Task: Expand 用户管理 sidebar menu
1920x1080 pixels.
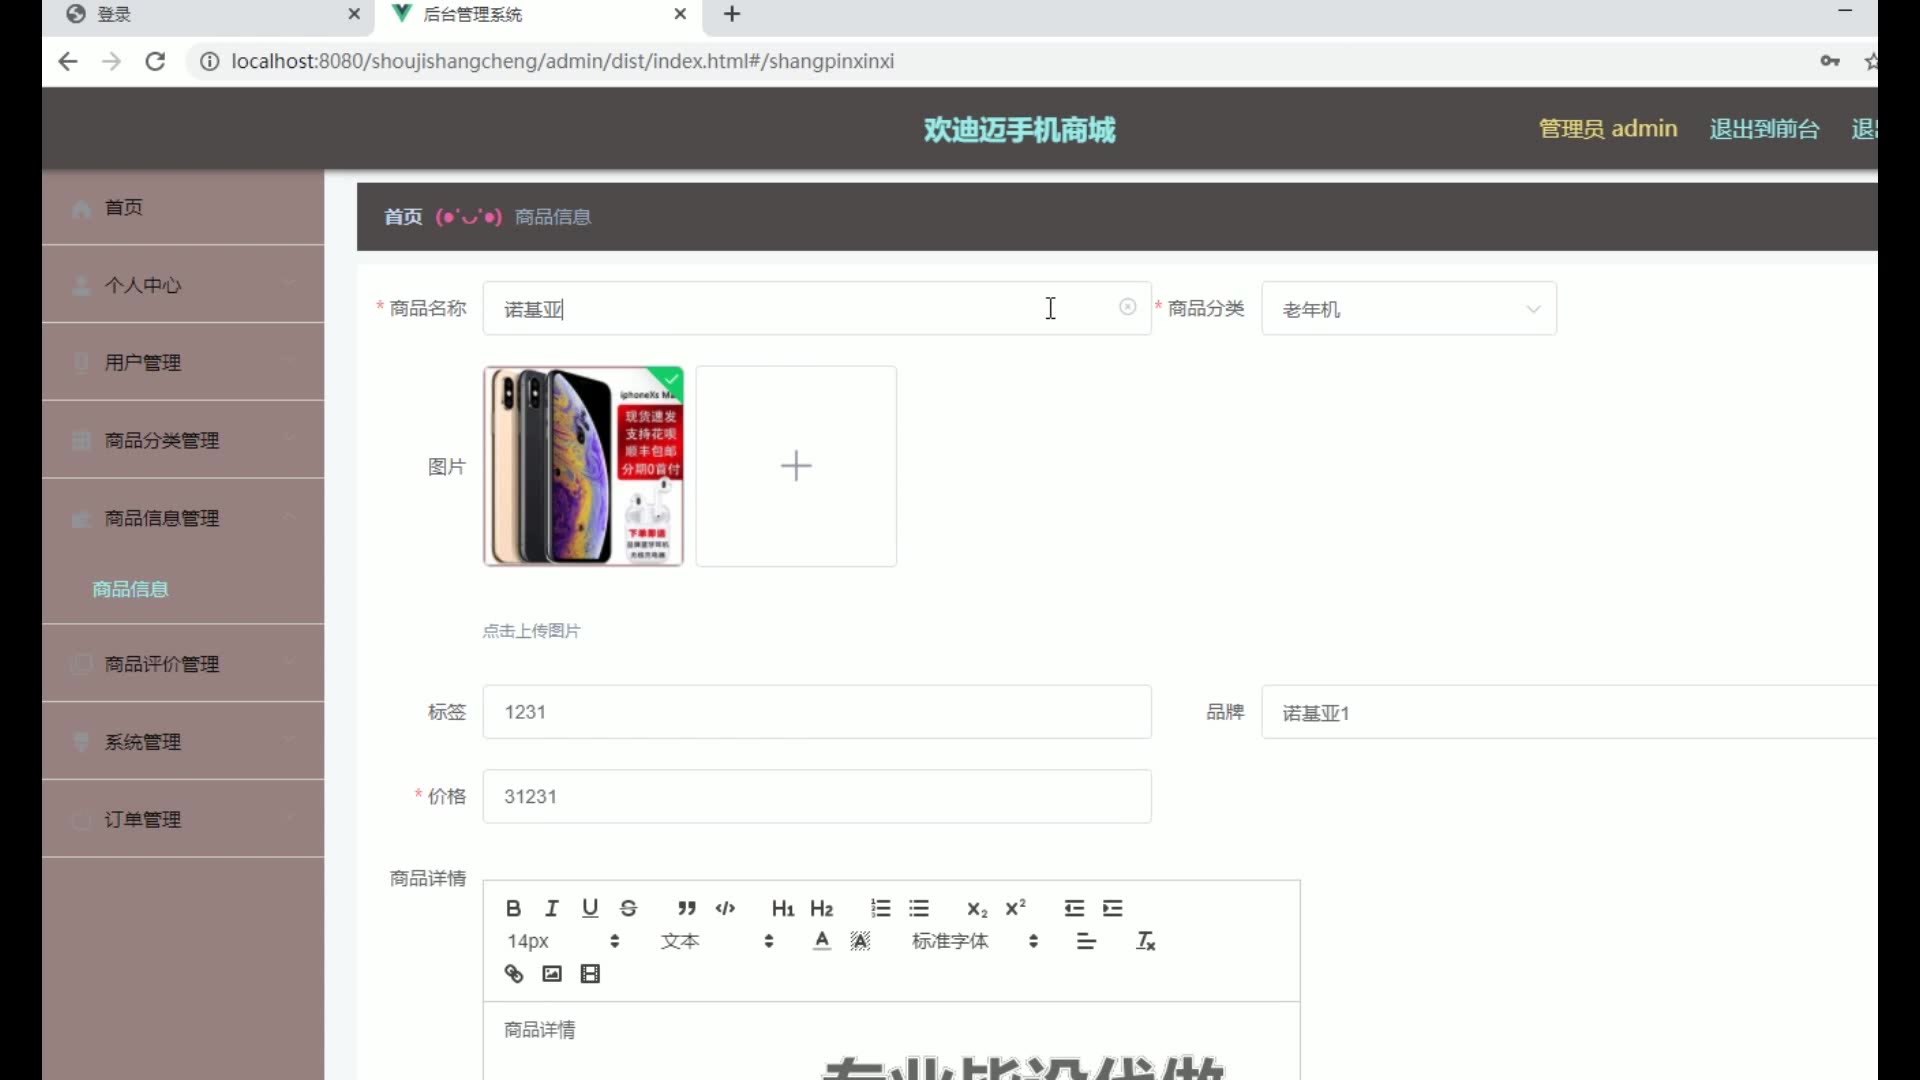Action: 183,362
